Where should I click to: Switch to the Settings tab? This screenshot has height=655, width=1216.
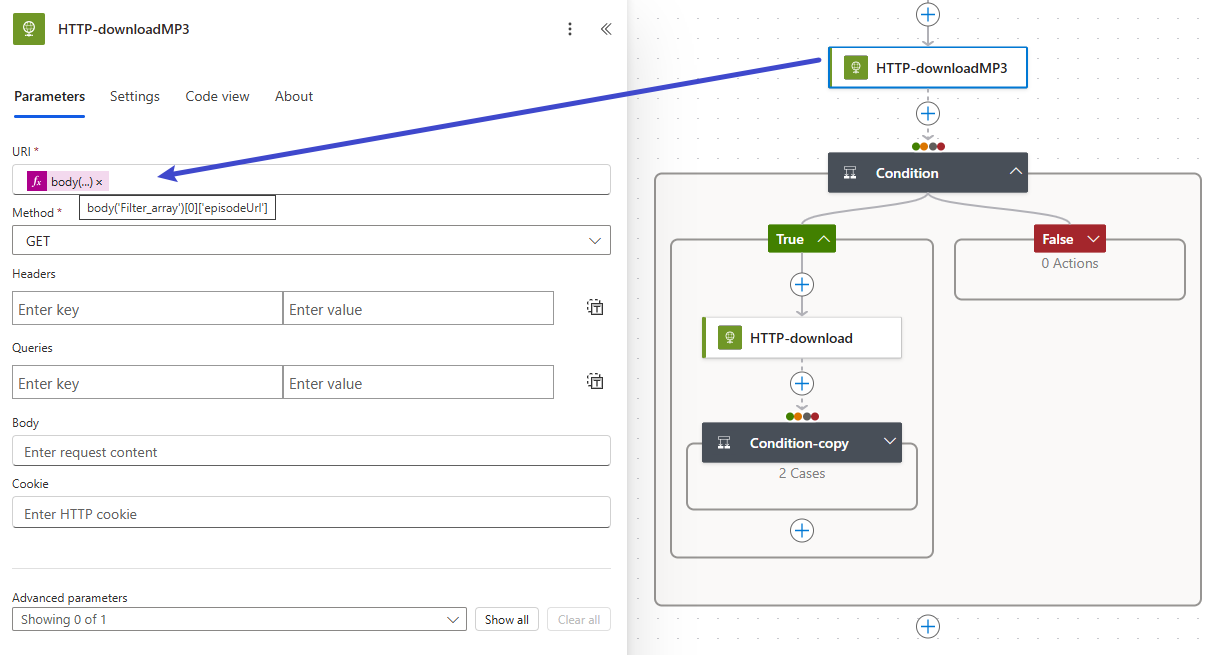coord(135,97)
